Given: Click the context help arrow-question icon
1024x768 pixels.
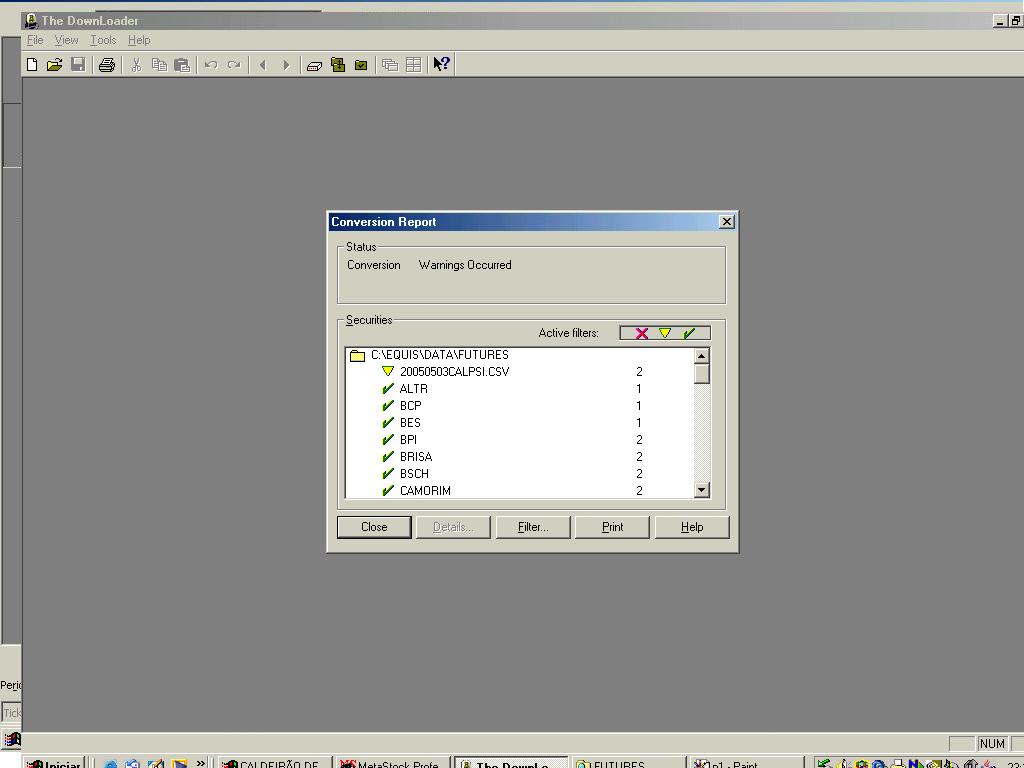Looking at the screenshot, I should click(x=441, y=65).
